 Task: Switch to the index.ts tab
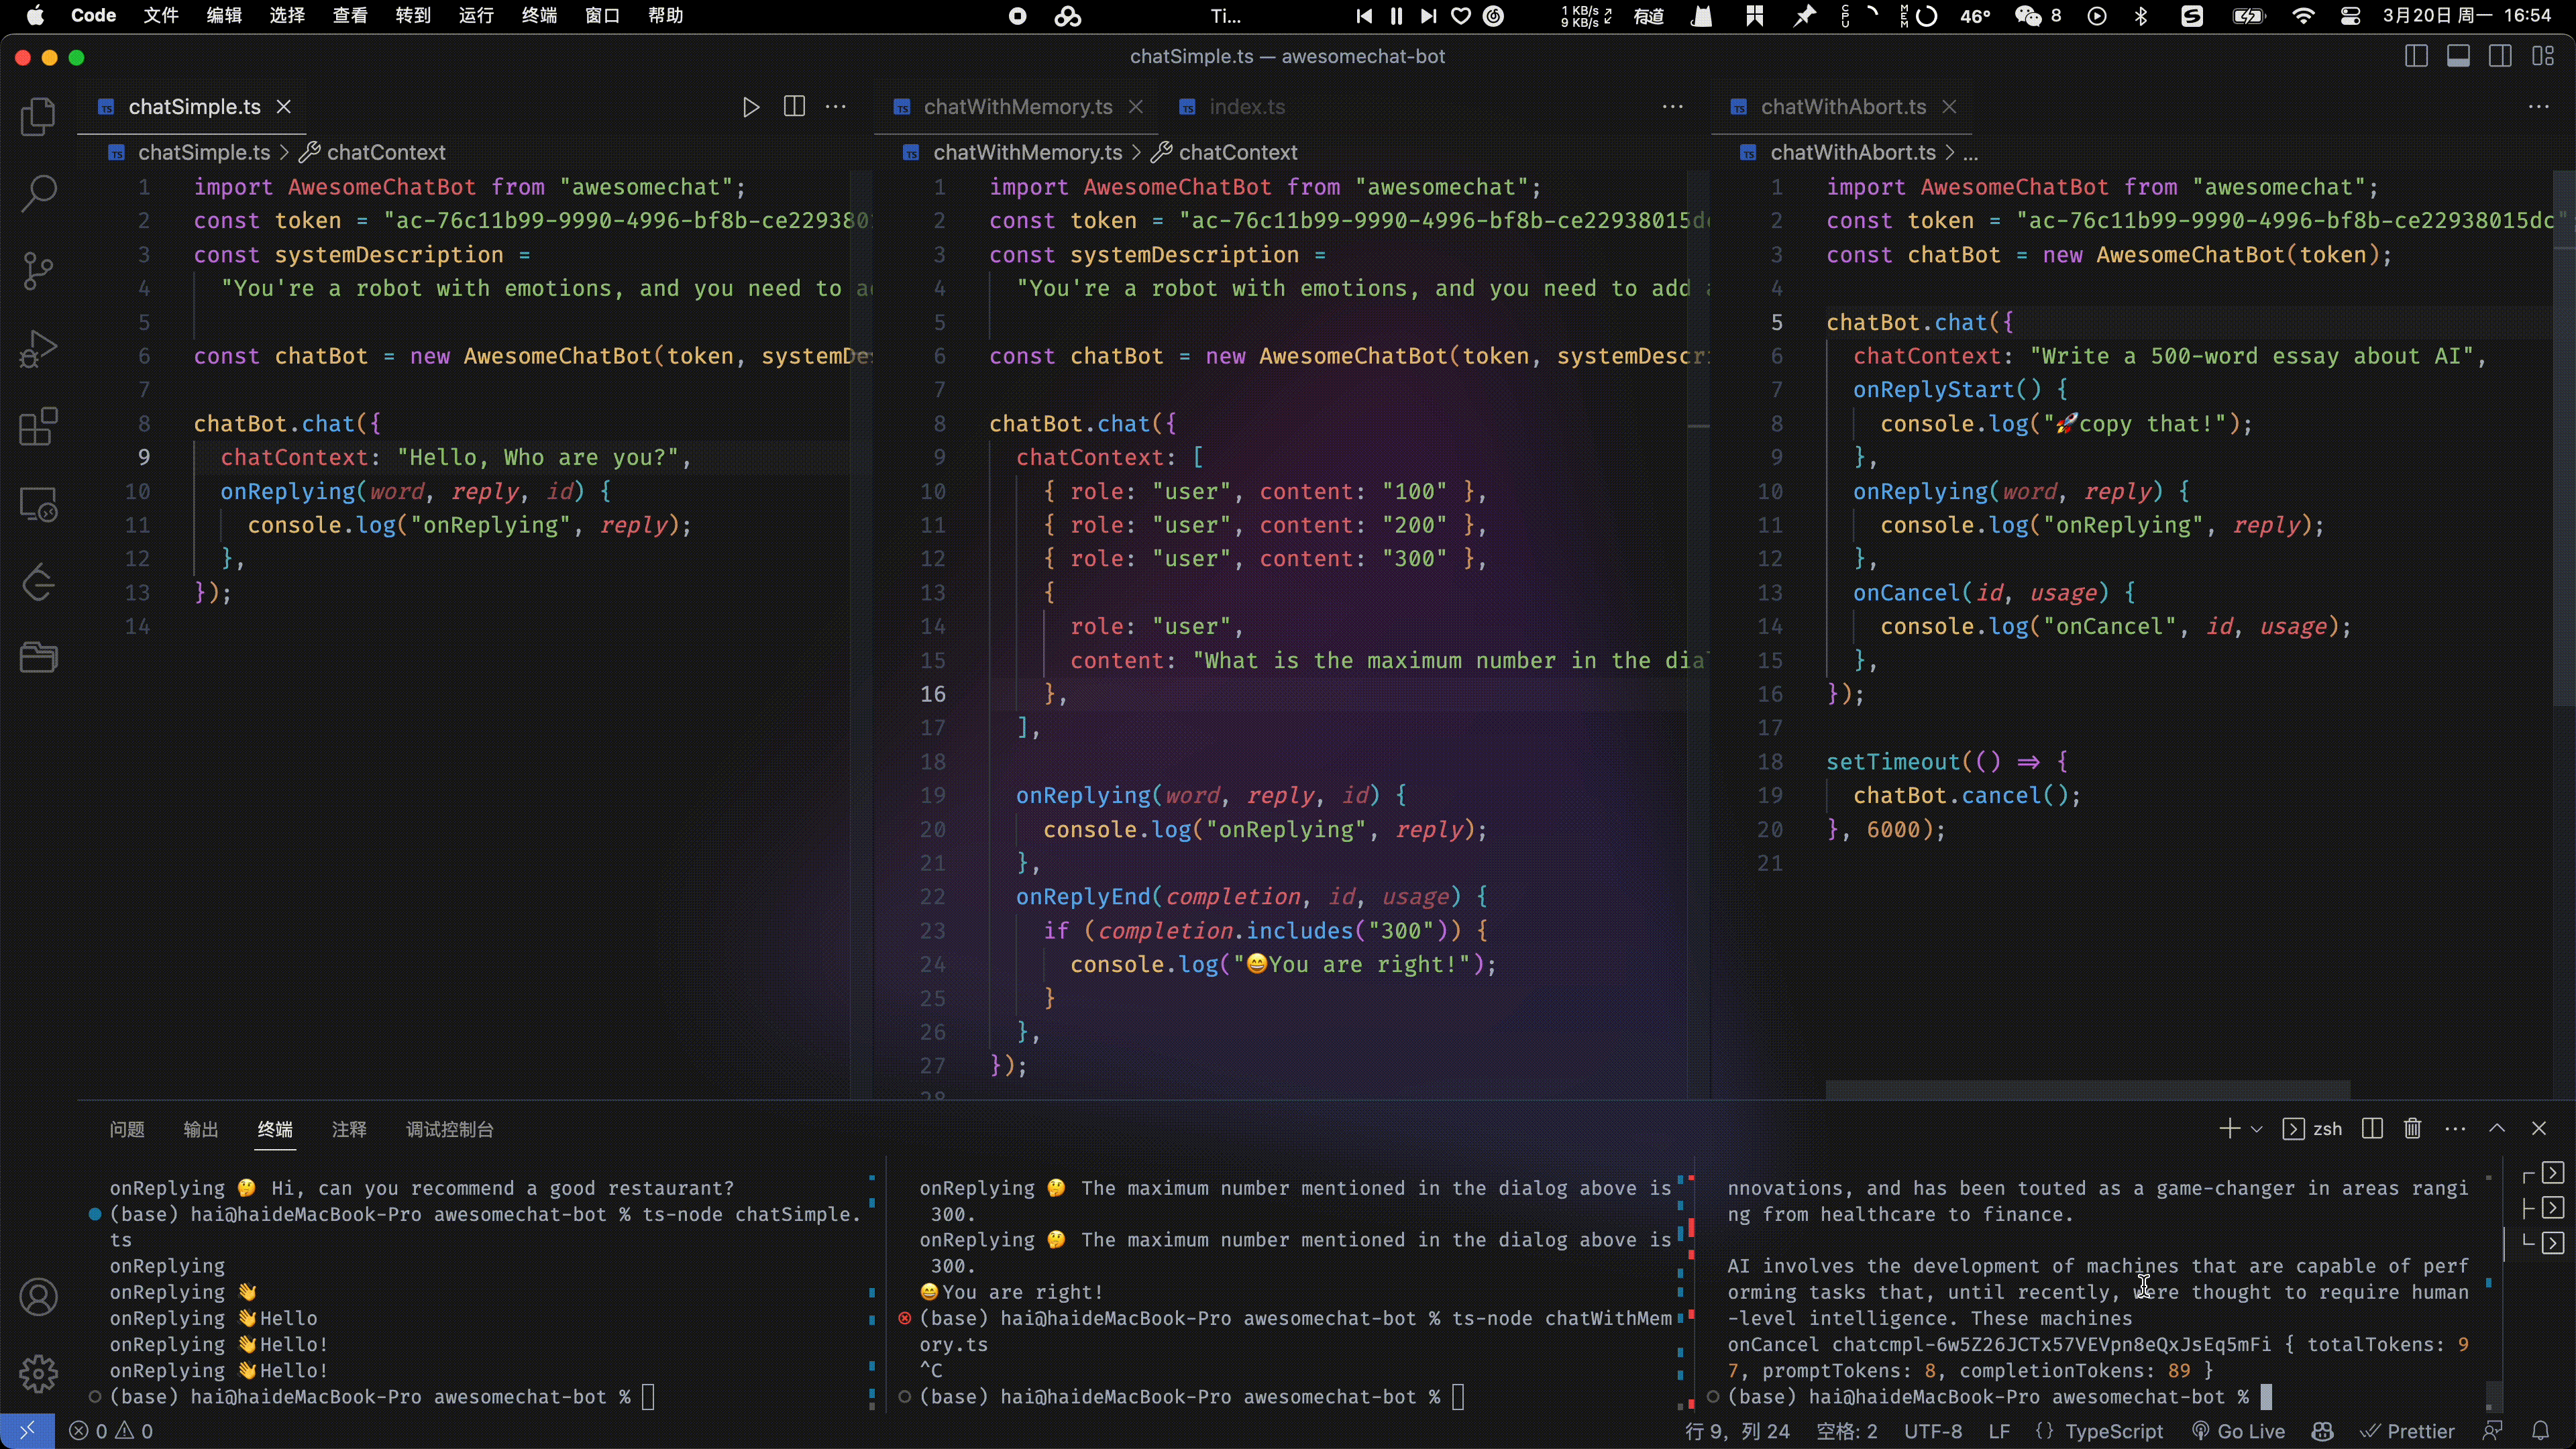pos(1246,107)
